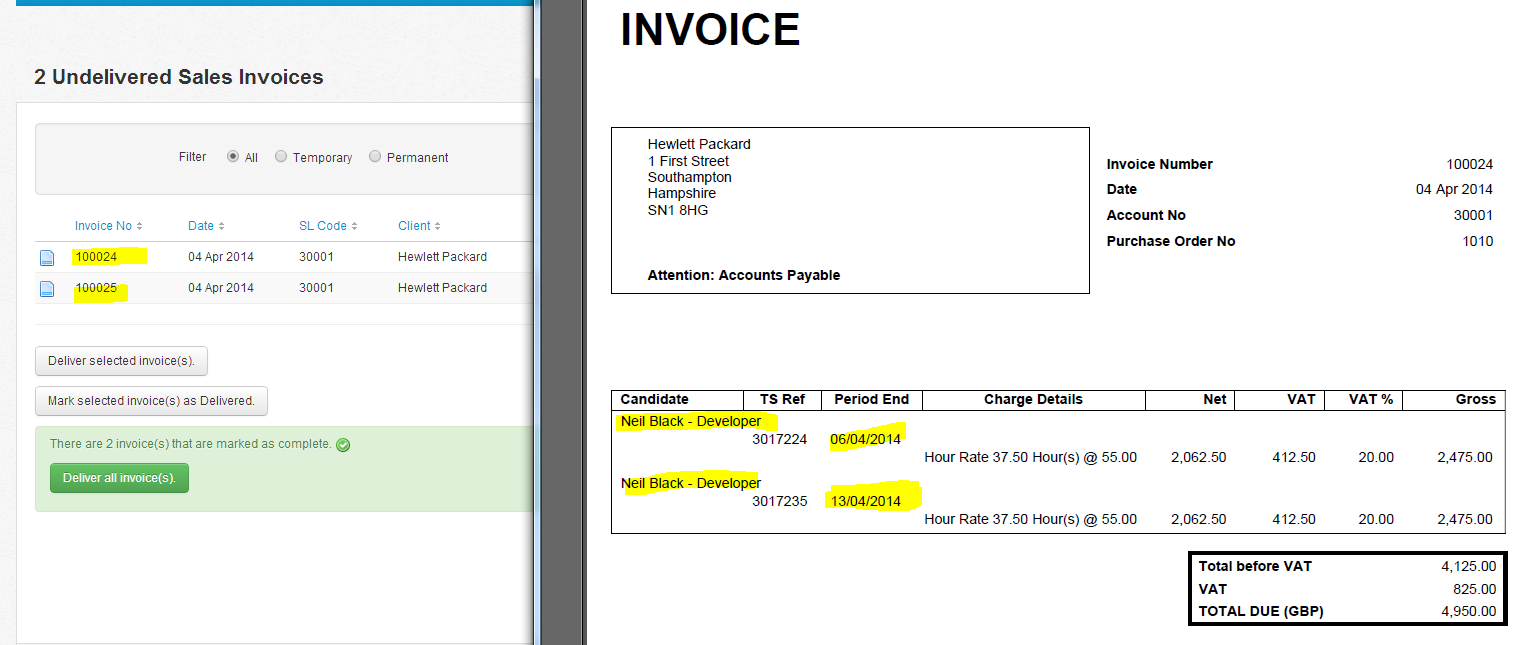1522x645 pixels.
Task: Click period end date 13/04/2014
Action: [x=866, y=501]
